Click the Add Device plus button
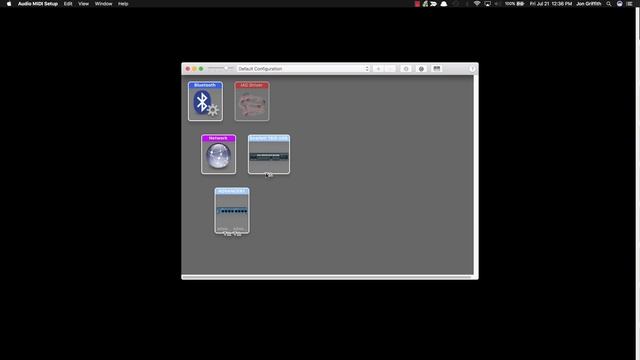The width and height of the screenshot is (640, 360). (x=378, y=69)
